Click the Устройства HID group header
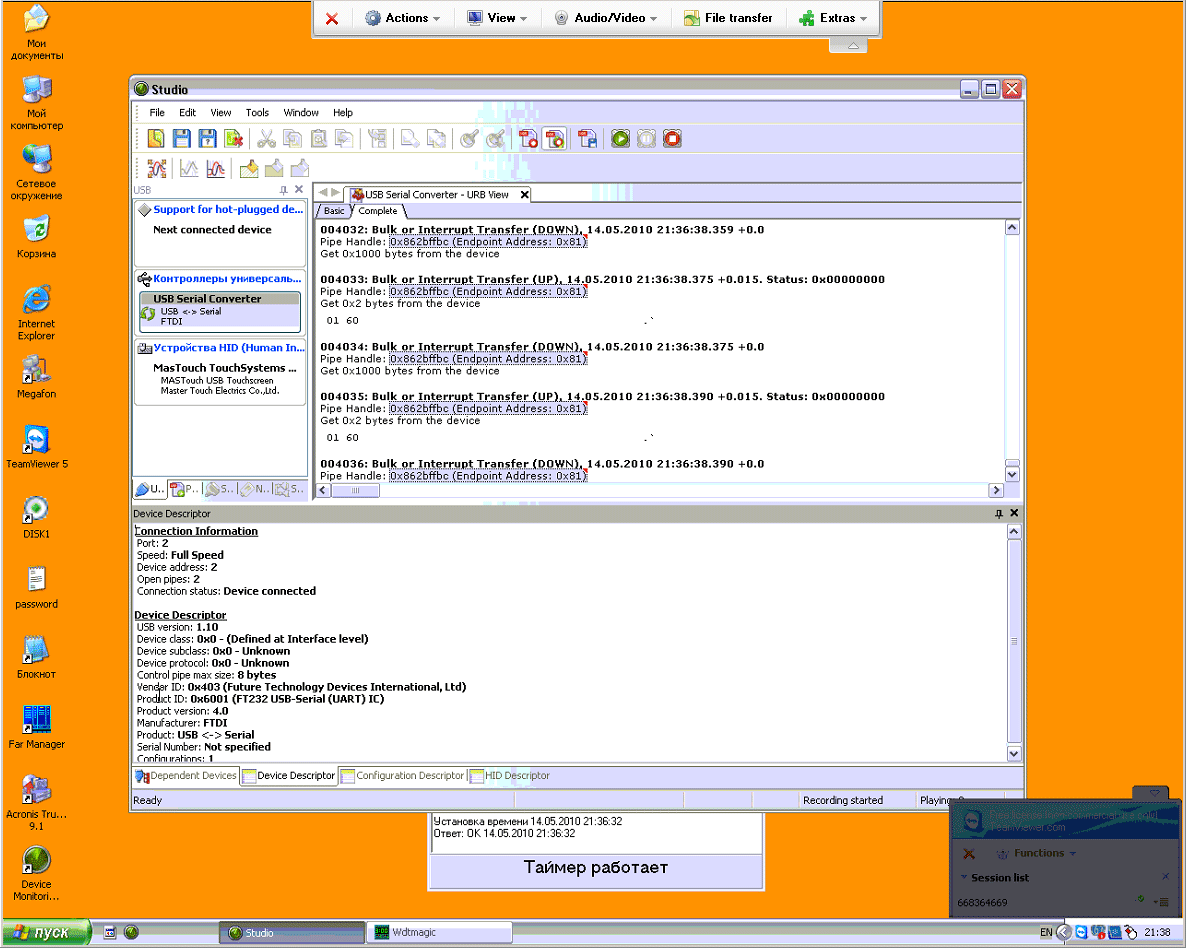This screenshot has height=948, width=1186. pos(228,348)
